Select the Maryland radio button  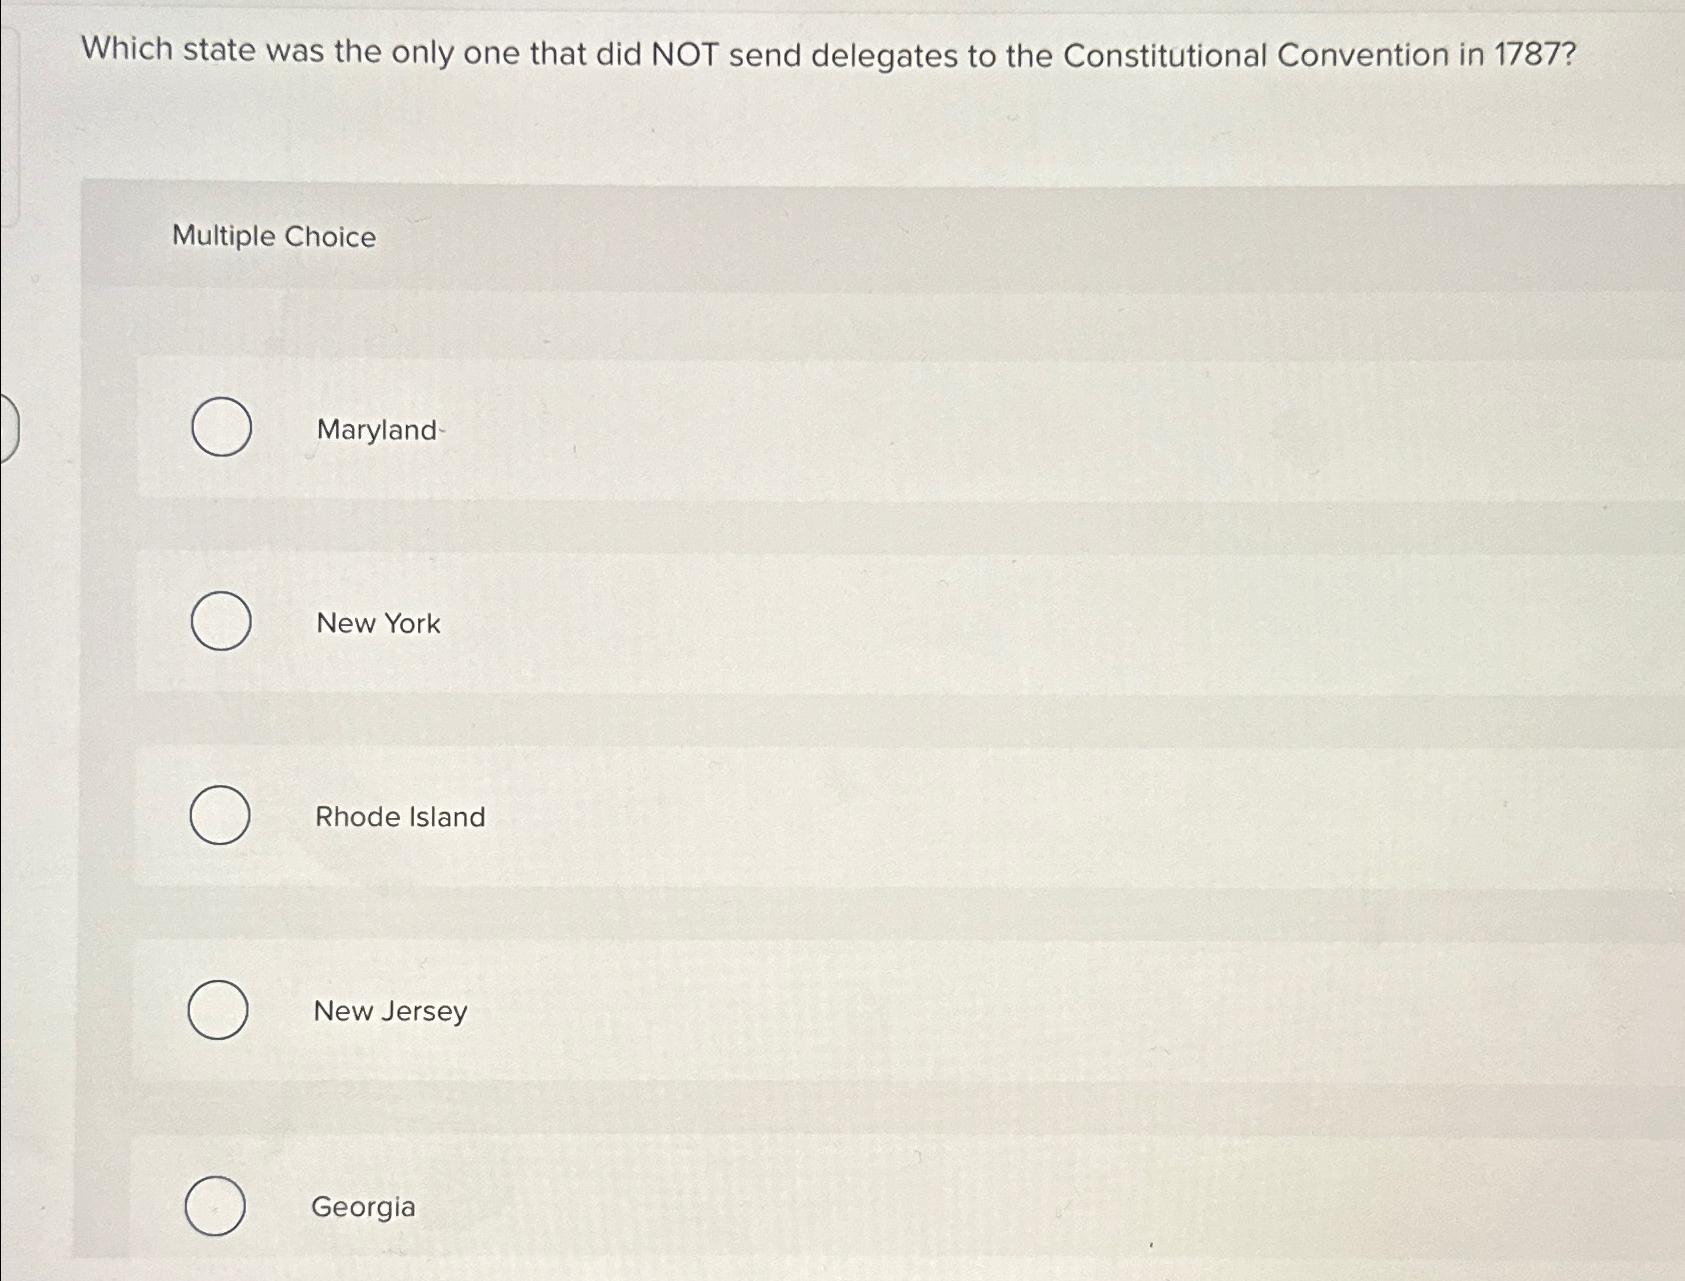(x=220, y=427)
